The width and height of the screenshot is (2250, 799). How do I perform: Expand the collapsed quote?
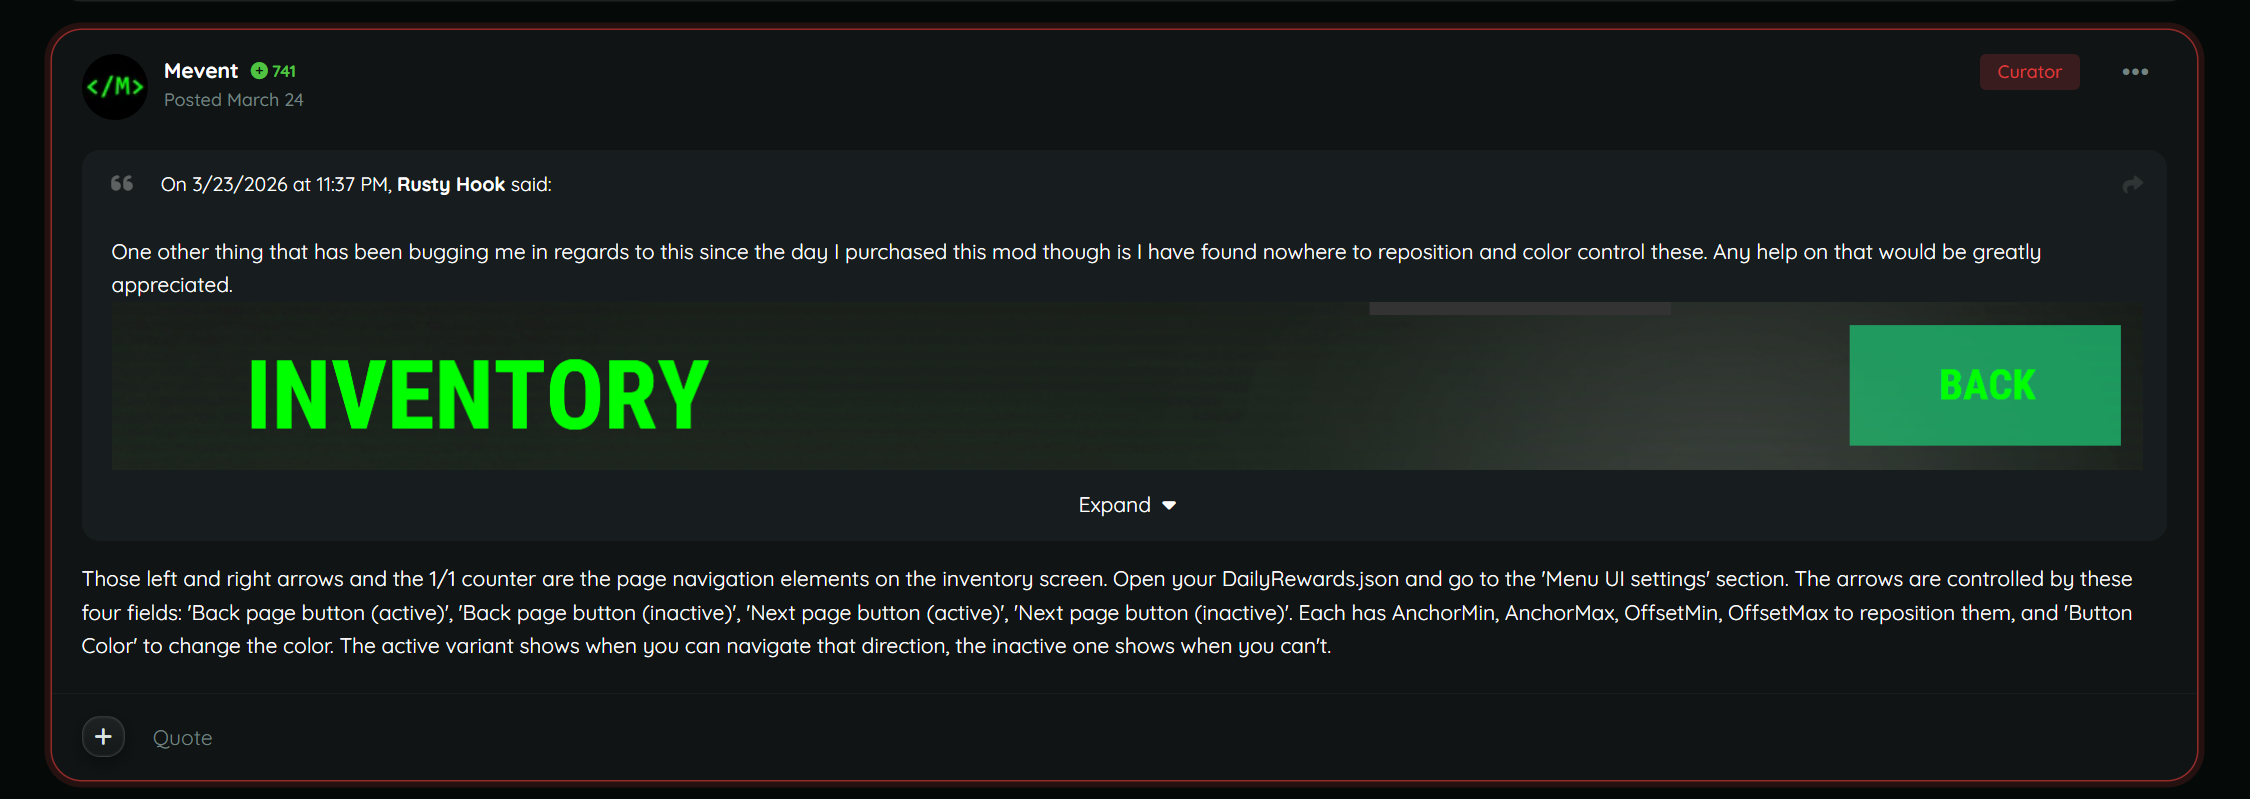pos(1115,505)
